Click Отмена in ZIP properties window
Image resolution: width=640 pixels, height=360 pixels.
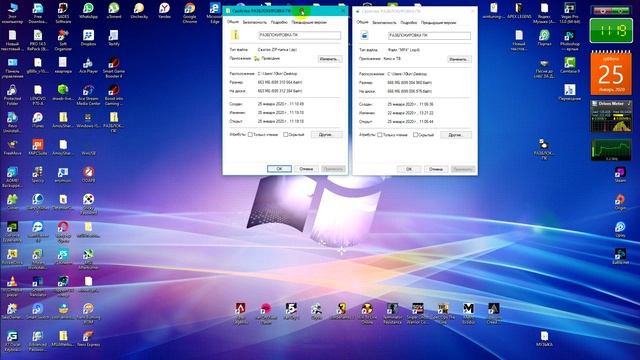[306, 169]
